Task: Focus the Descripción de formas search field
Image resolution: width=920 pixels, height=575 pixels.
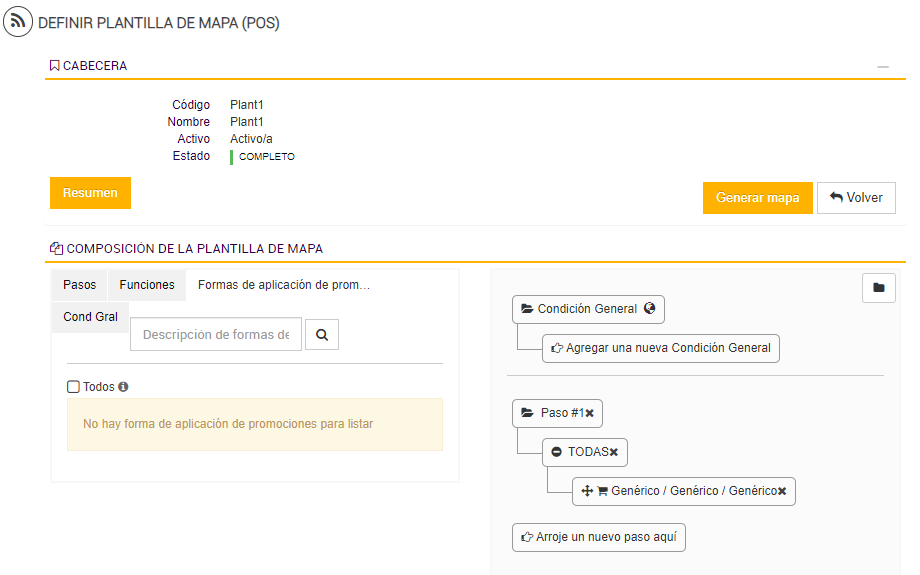Action: click(216, 335)
